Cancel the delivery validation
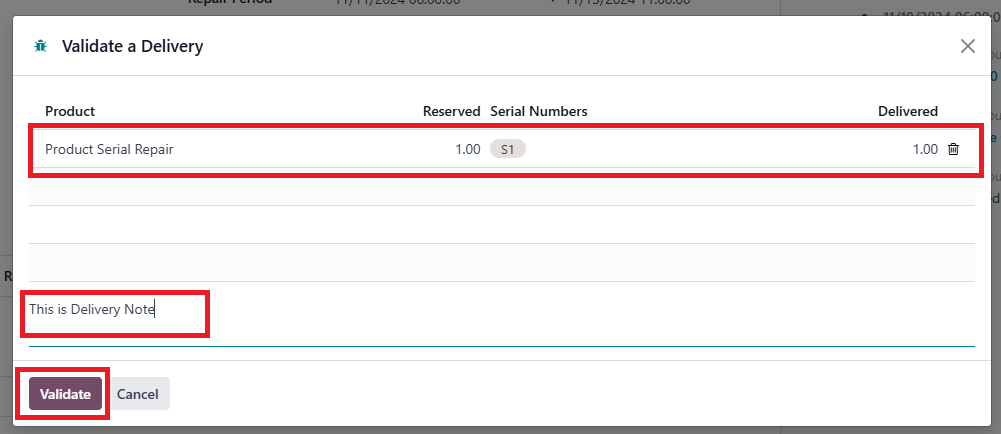Screen dimensions: 1001x434 pyautogui.click(x=138, y=394)
